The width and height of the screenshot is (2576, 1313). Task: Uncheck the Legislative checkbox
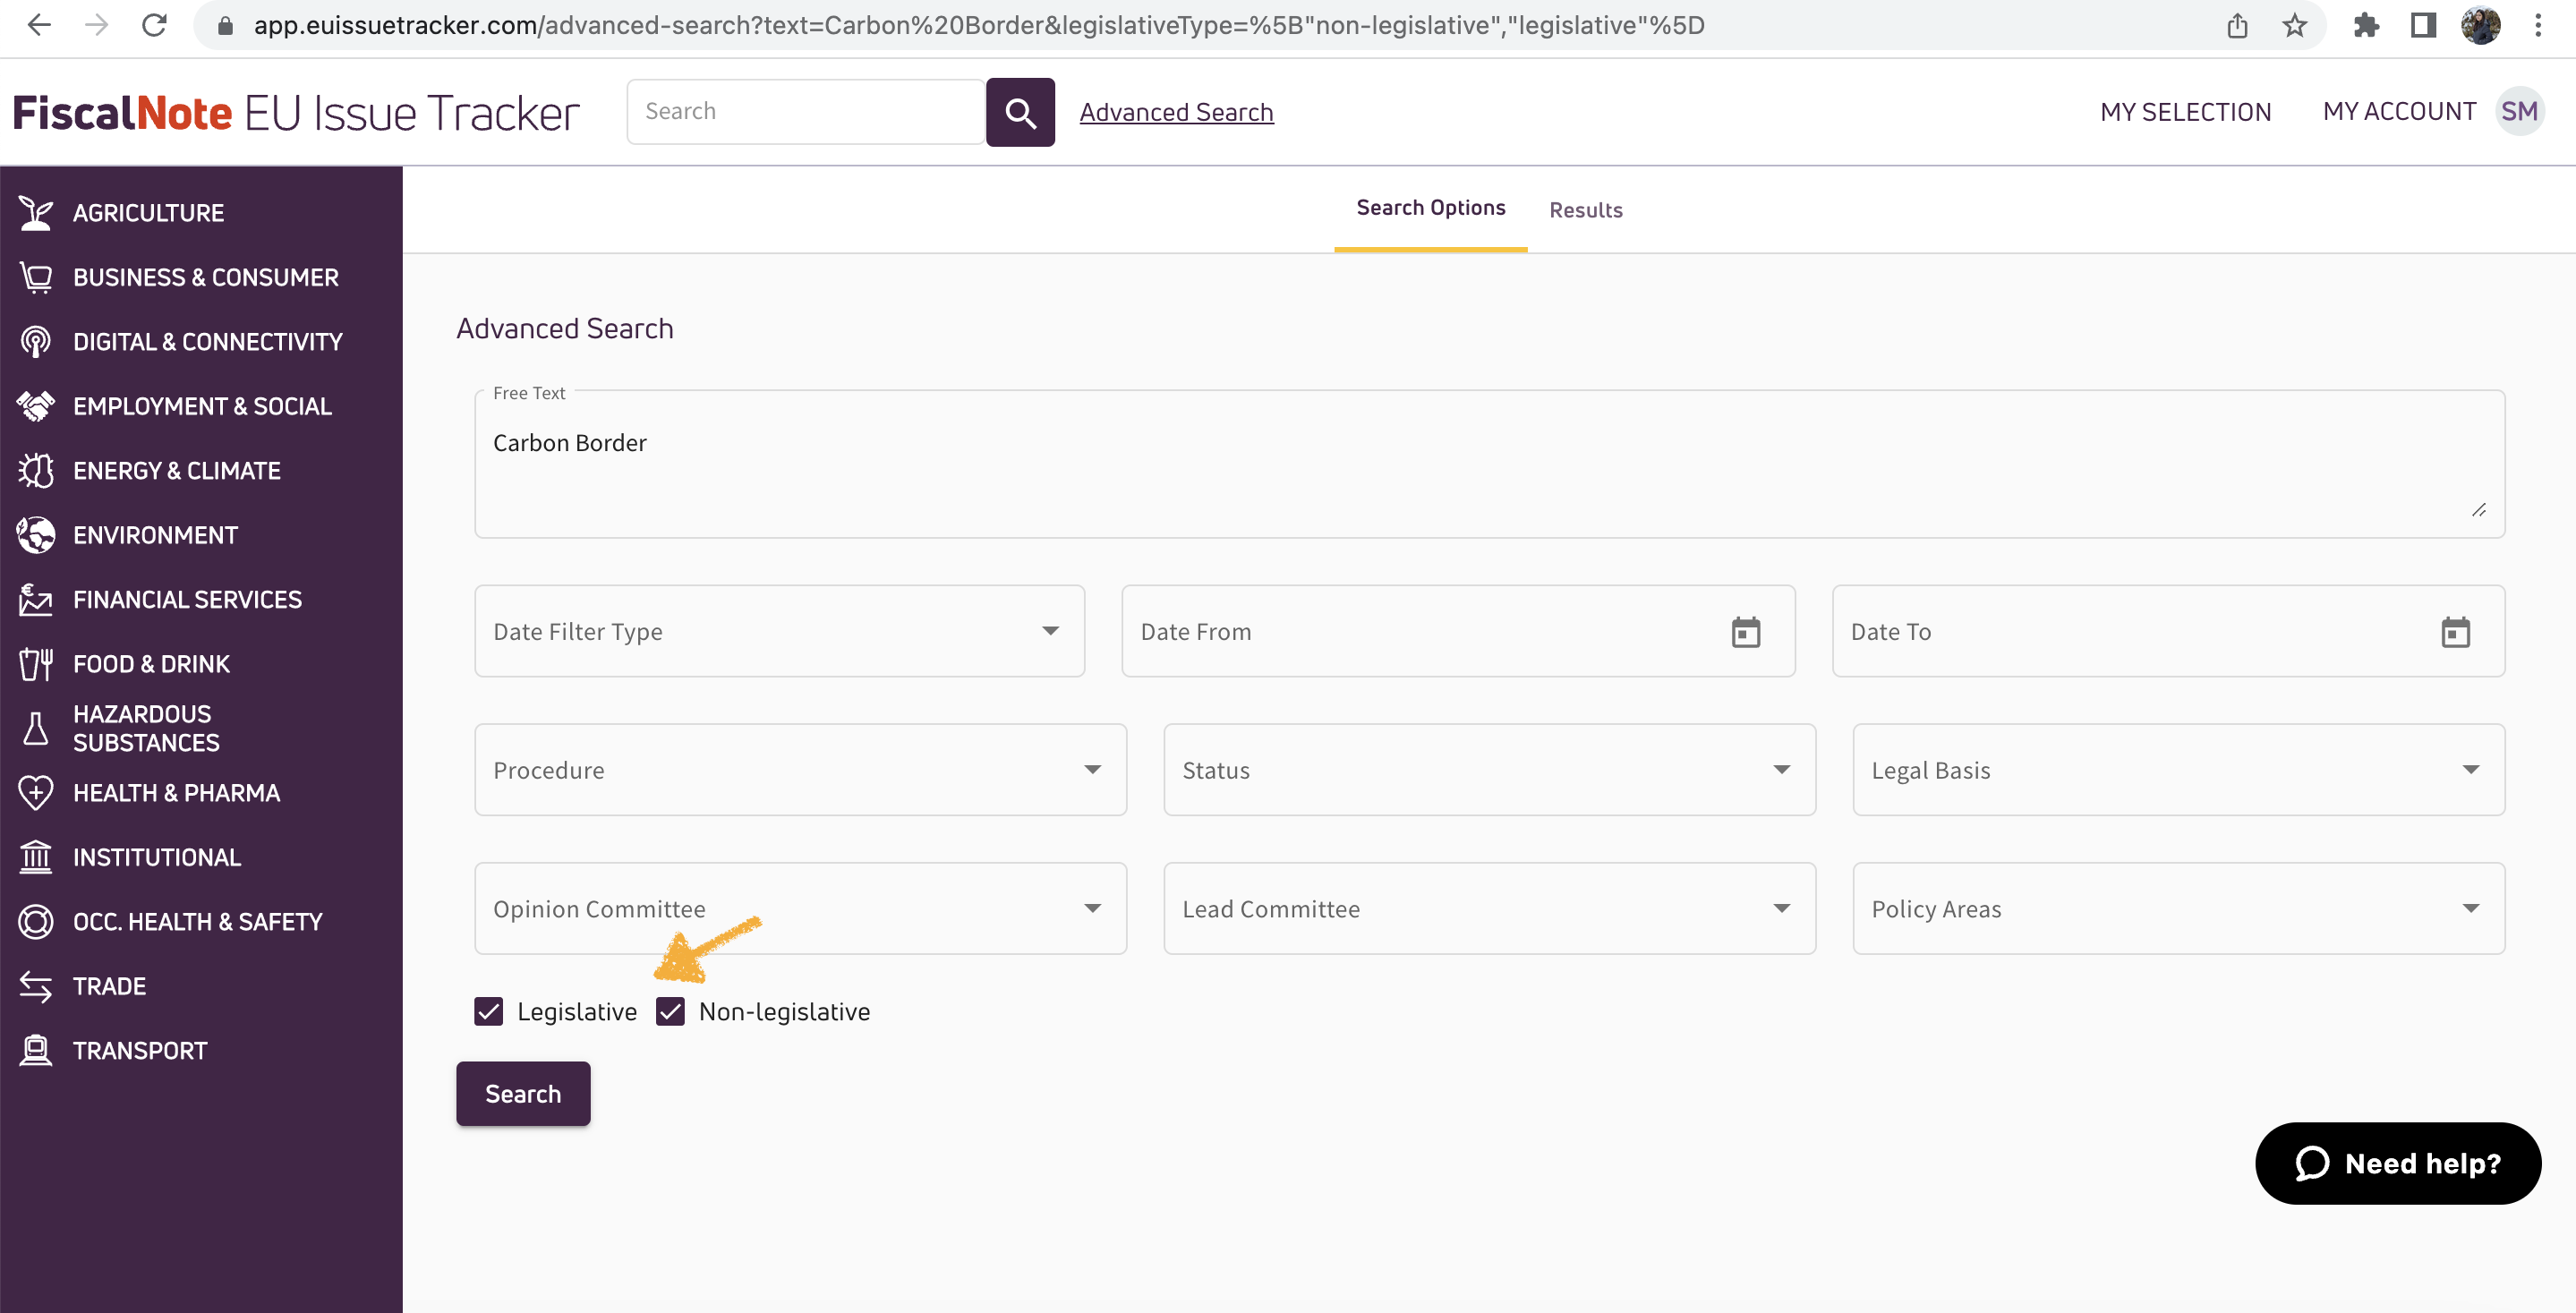pos(489,1012)
